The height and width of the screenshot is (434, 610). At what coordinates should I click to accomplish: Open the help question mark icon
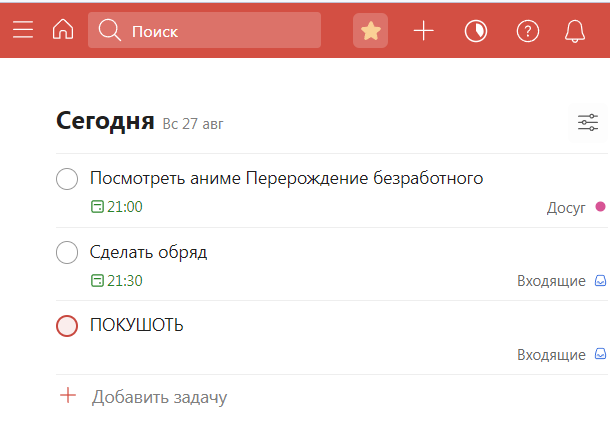point(527,31)
